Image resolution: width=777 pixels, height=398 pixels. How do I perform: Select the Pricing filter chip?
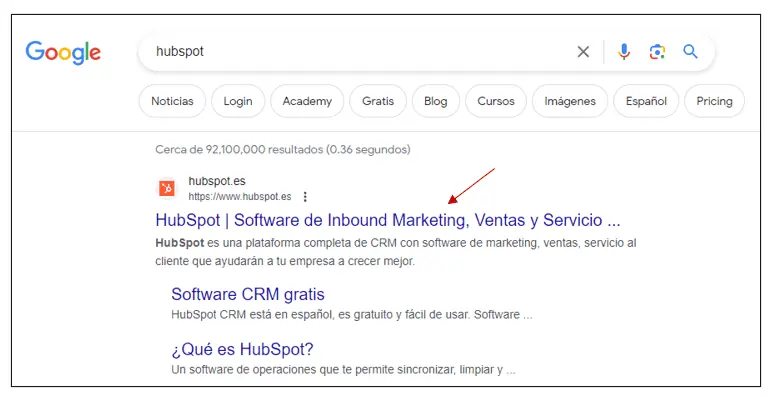(714, 101)
